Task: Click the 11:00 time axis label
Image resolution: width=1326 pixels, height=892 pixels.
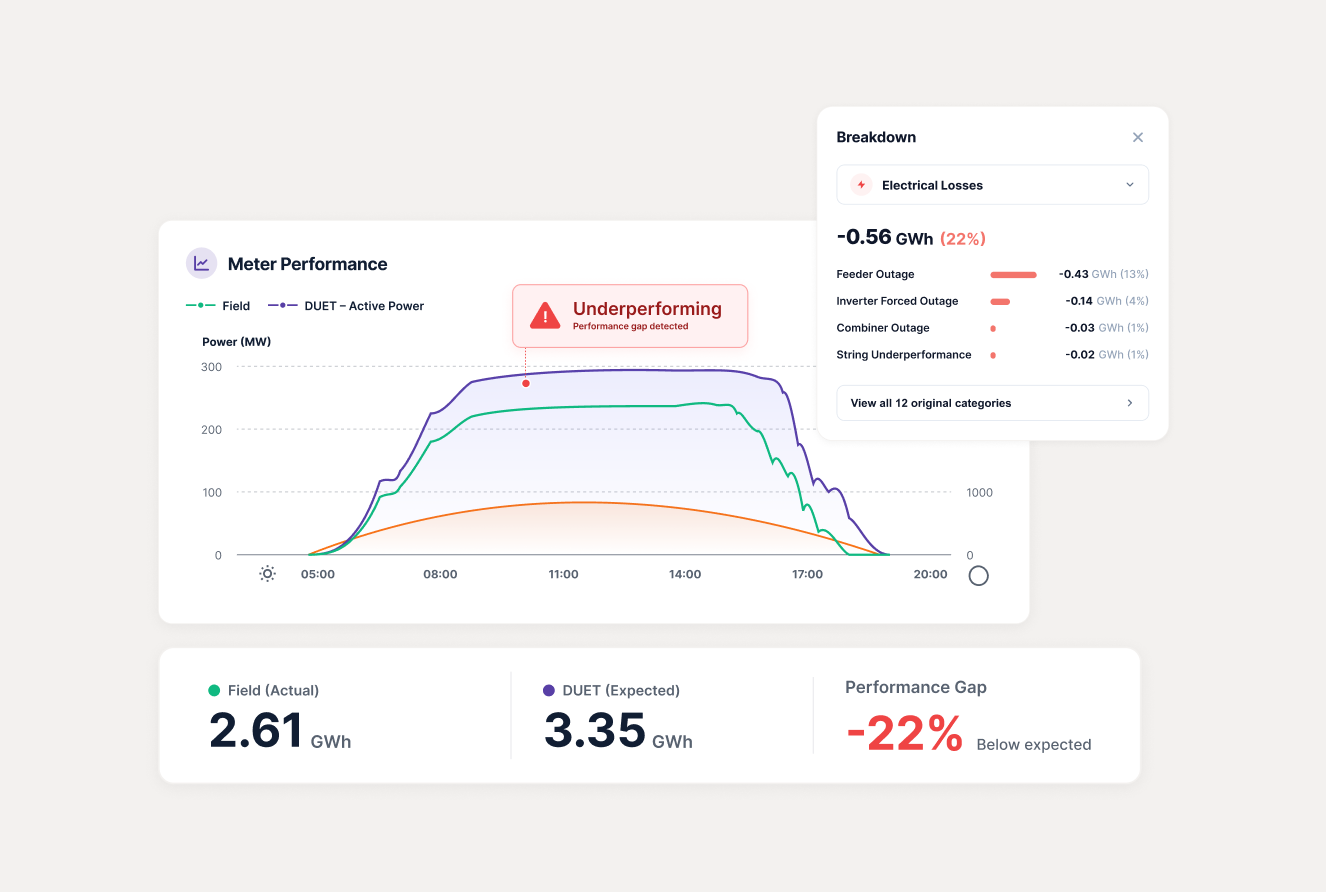Action: (x=563, y=574)
